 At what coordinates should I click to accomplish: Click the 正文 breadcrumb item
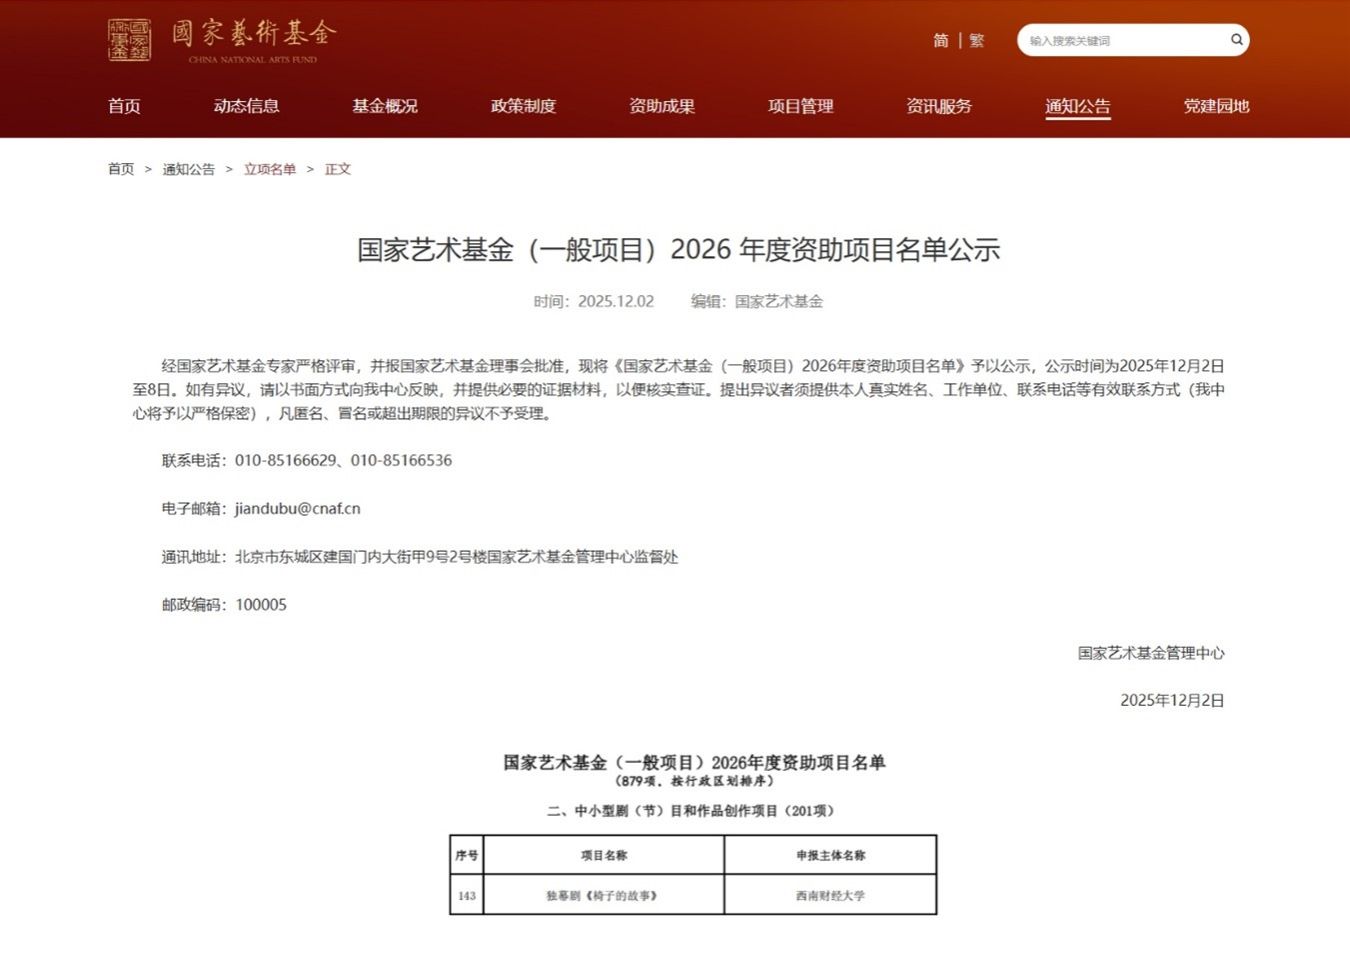338,169
